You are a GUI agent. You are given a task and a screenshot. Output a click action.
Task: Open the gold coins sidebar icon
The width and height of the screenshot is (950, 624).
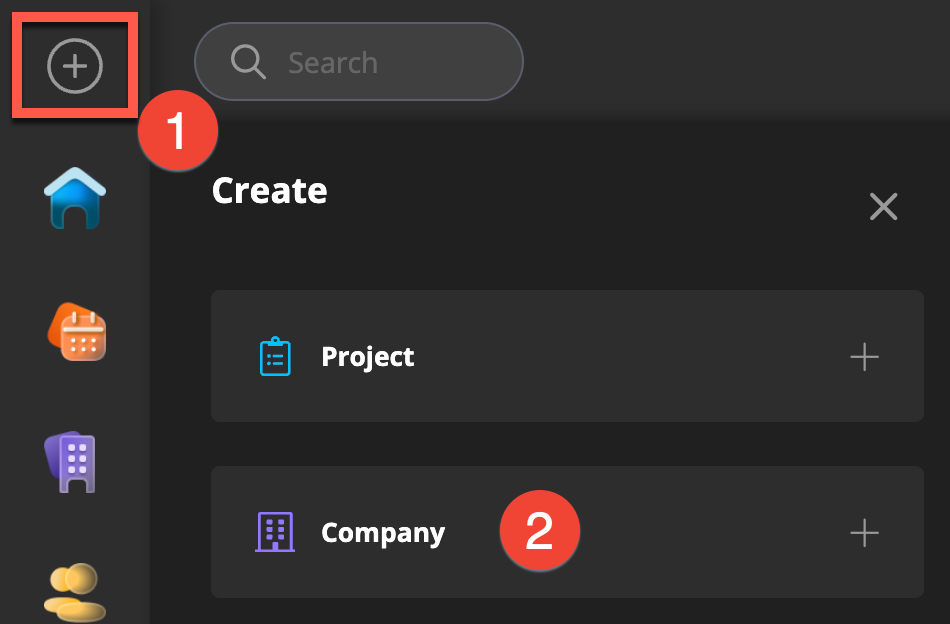click(x=75, y=592)
